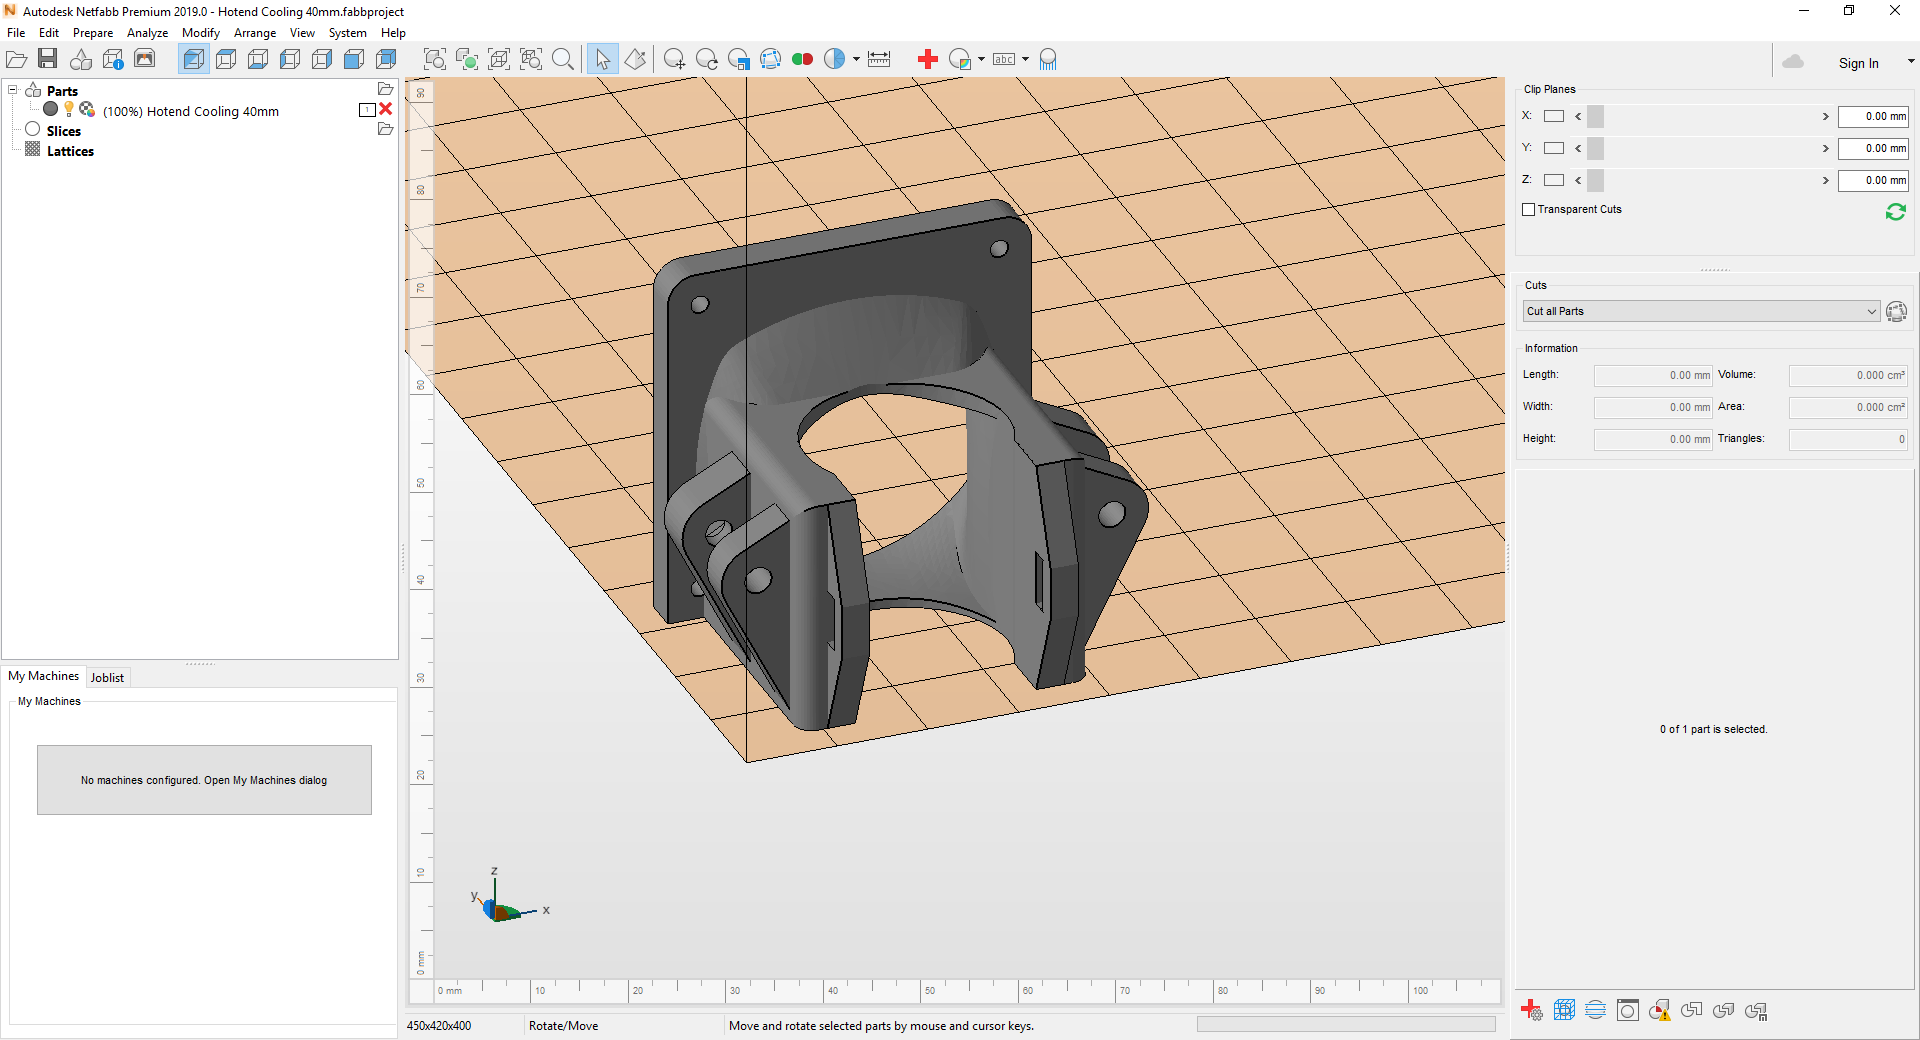Collapse the Parts tree node

click(13, 90)
